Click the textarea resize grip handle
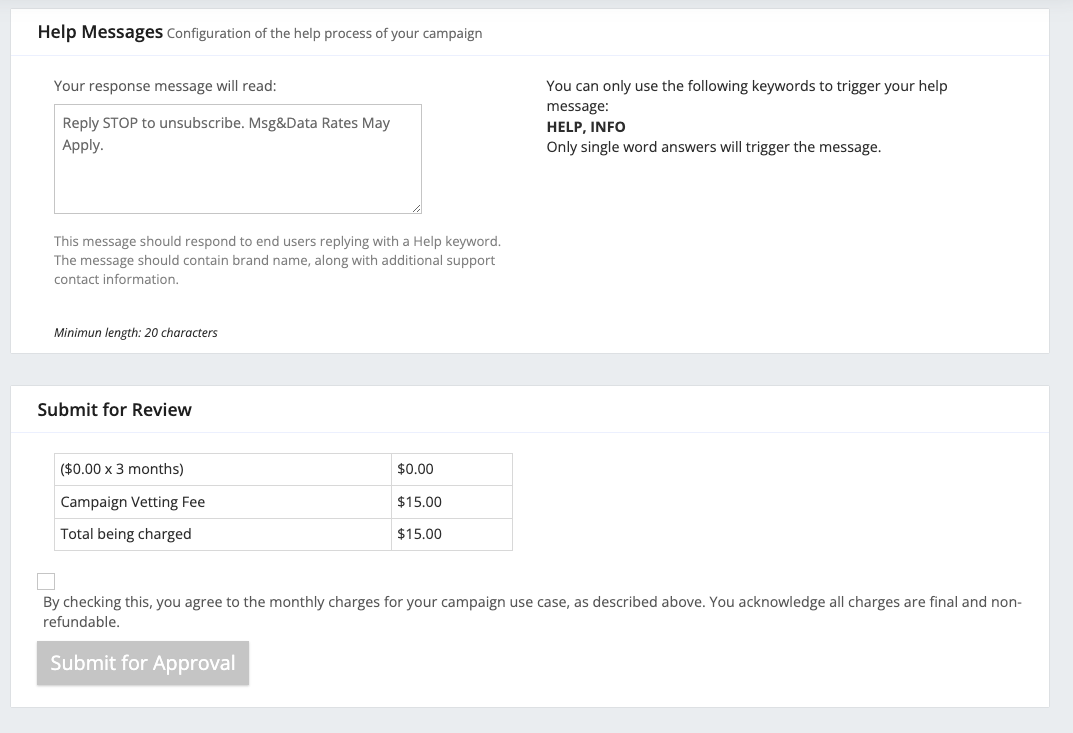 click(x=416, y=207)
